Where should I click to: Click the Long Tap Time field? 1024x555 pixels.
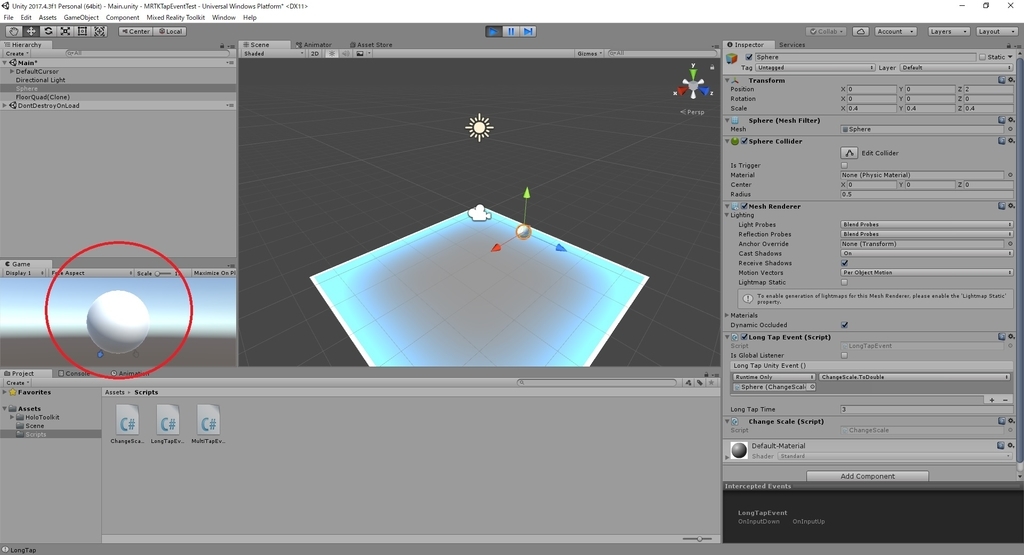click(927, 409)
